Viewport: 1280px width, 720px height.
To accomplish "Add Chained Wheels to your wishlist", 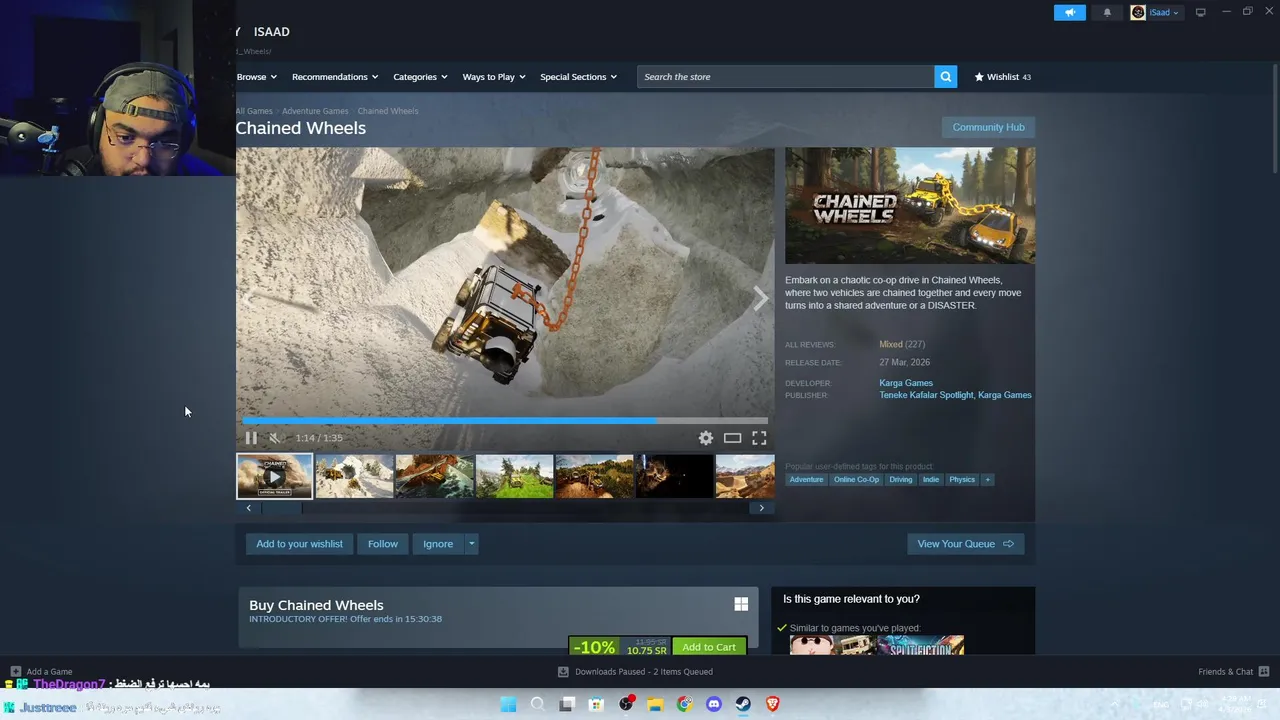I will 299,544.
